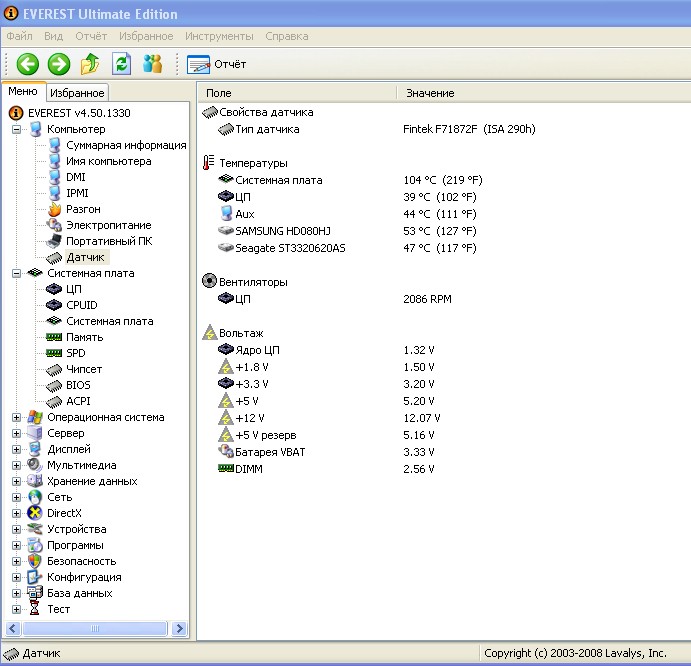The height and width of the screenshot is (666, 691).
Task: Click the Refresh toolbar icon
Action: pyautogui.click(x=121, y=64)
